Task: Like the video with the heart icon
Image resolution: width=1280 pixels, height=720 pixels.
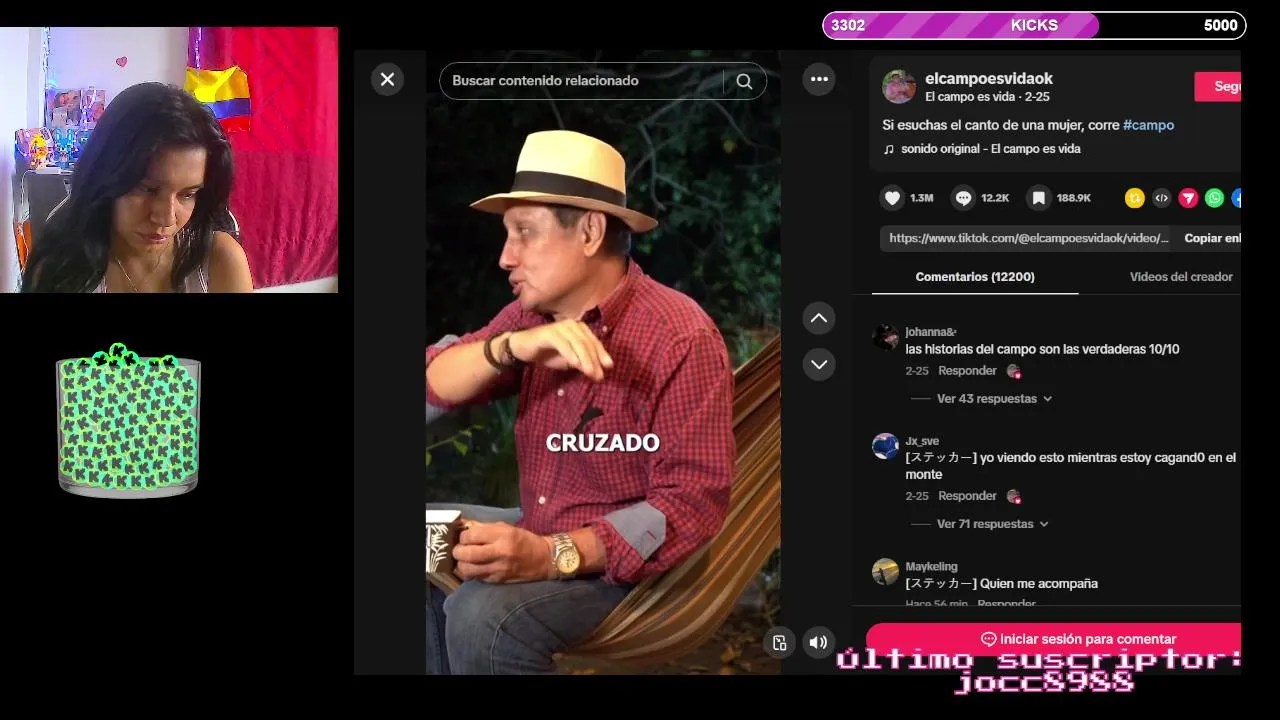Action: 893,198
